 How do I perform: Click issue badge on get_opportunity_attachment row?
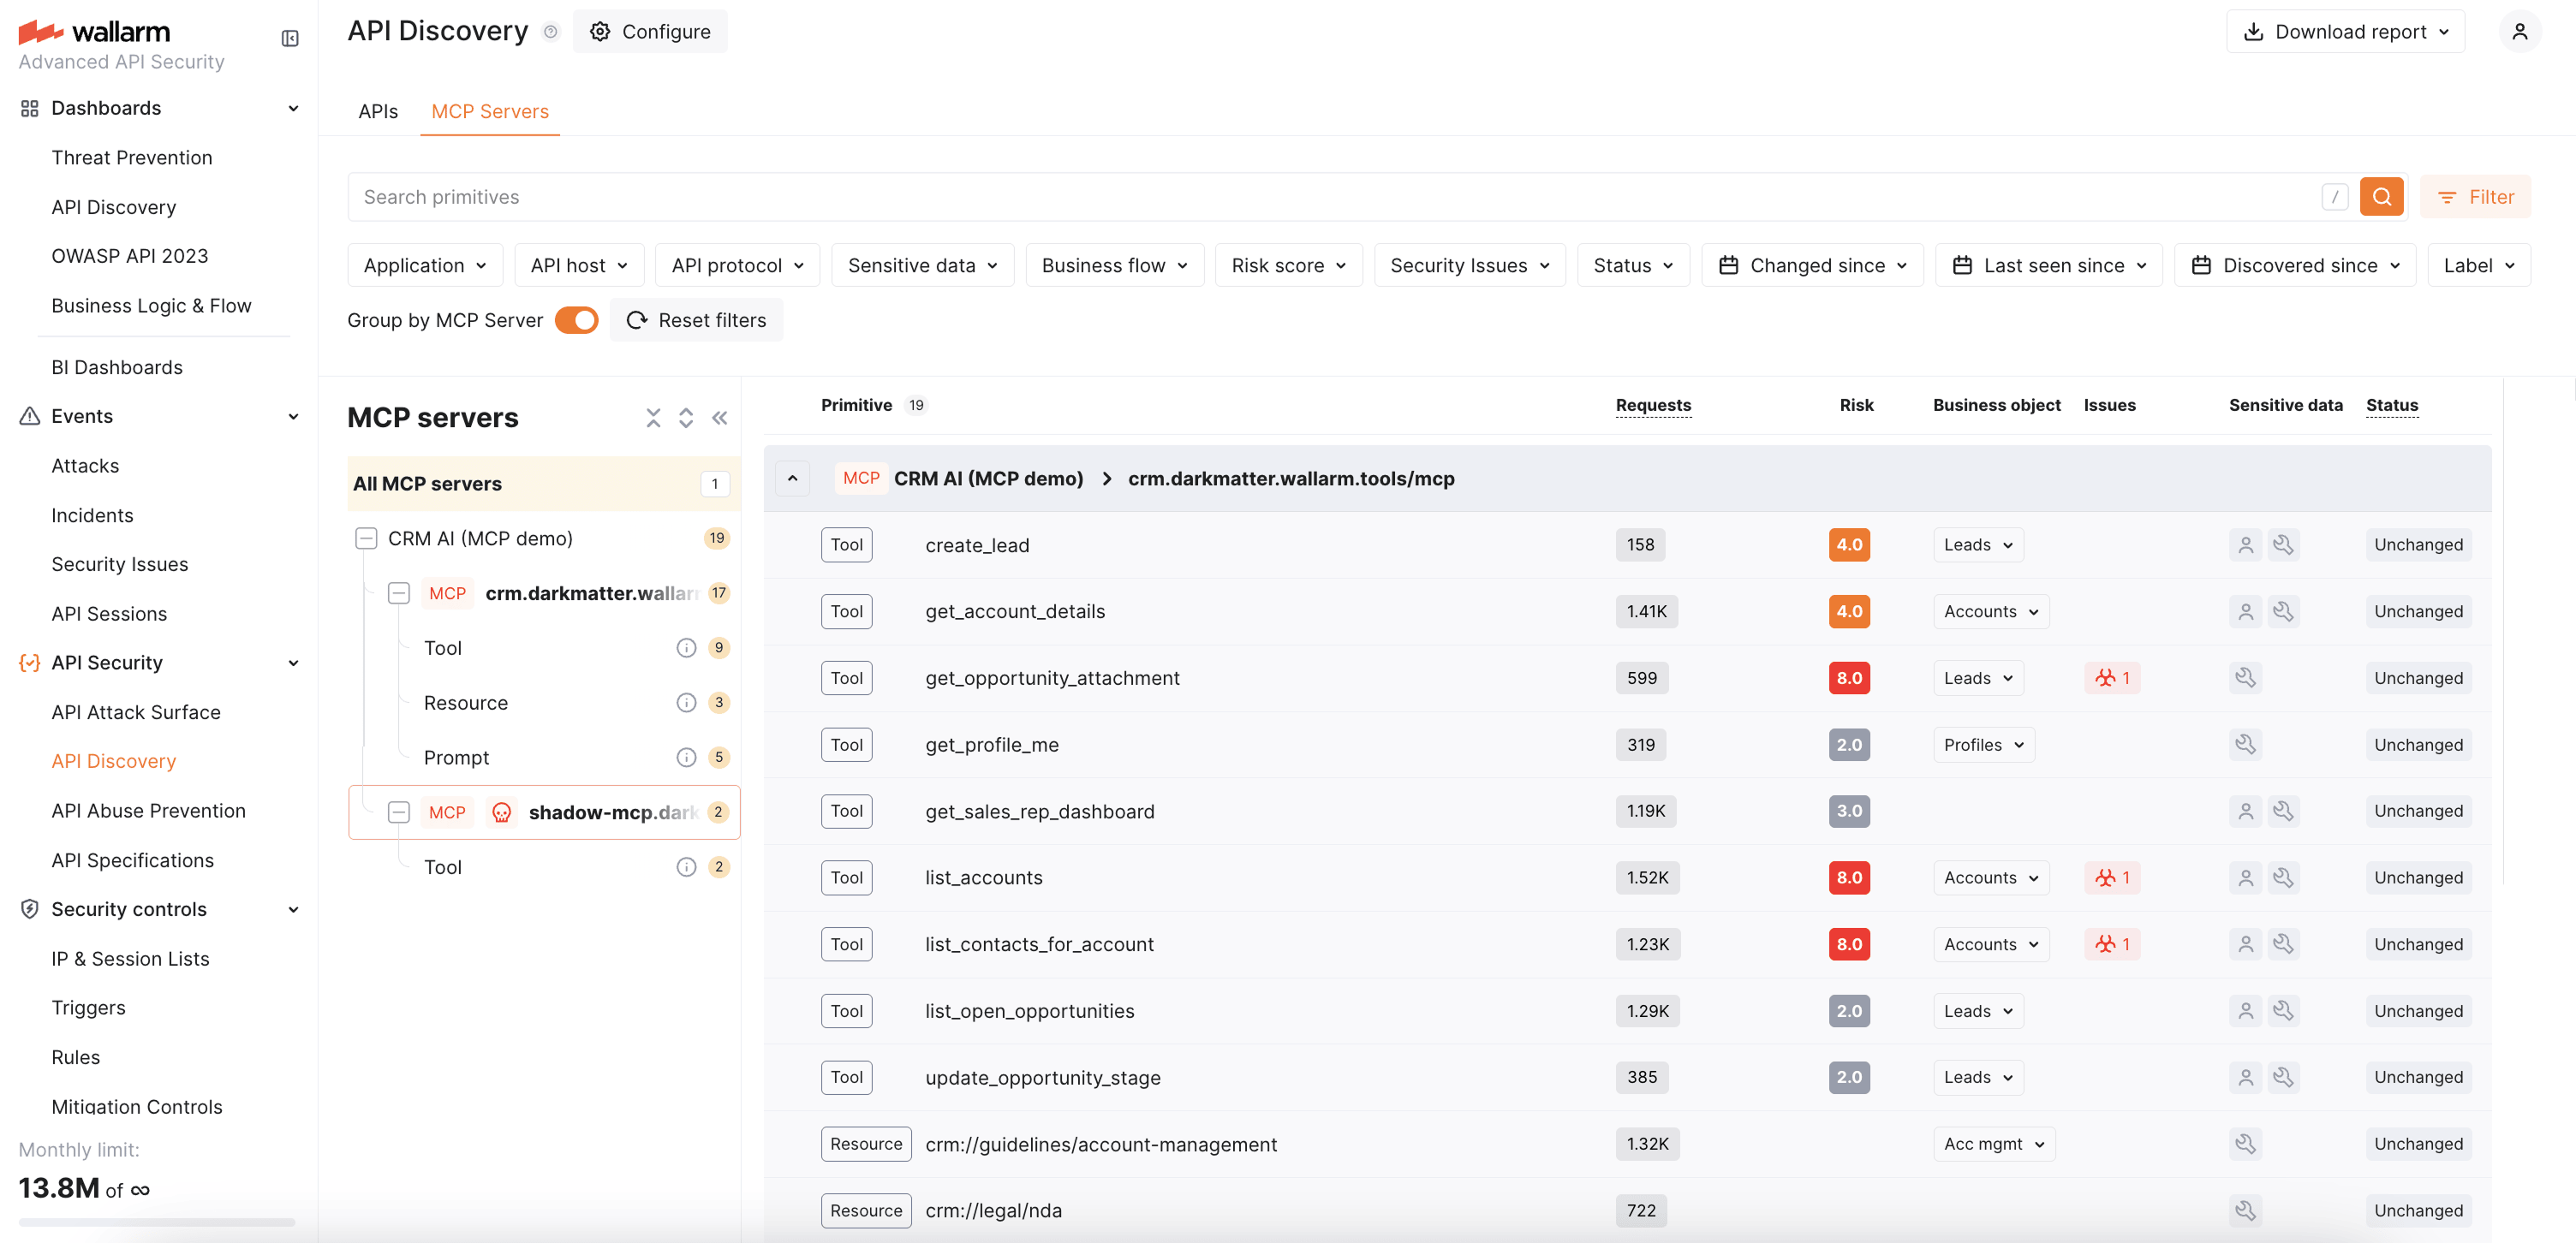click(x=2112, y=678)
